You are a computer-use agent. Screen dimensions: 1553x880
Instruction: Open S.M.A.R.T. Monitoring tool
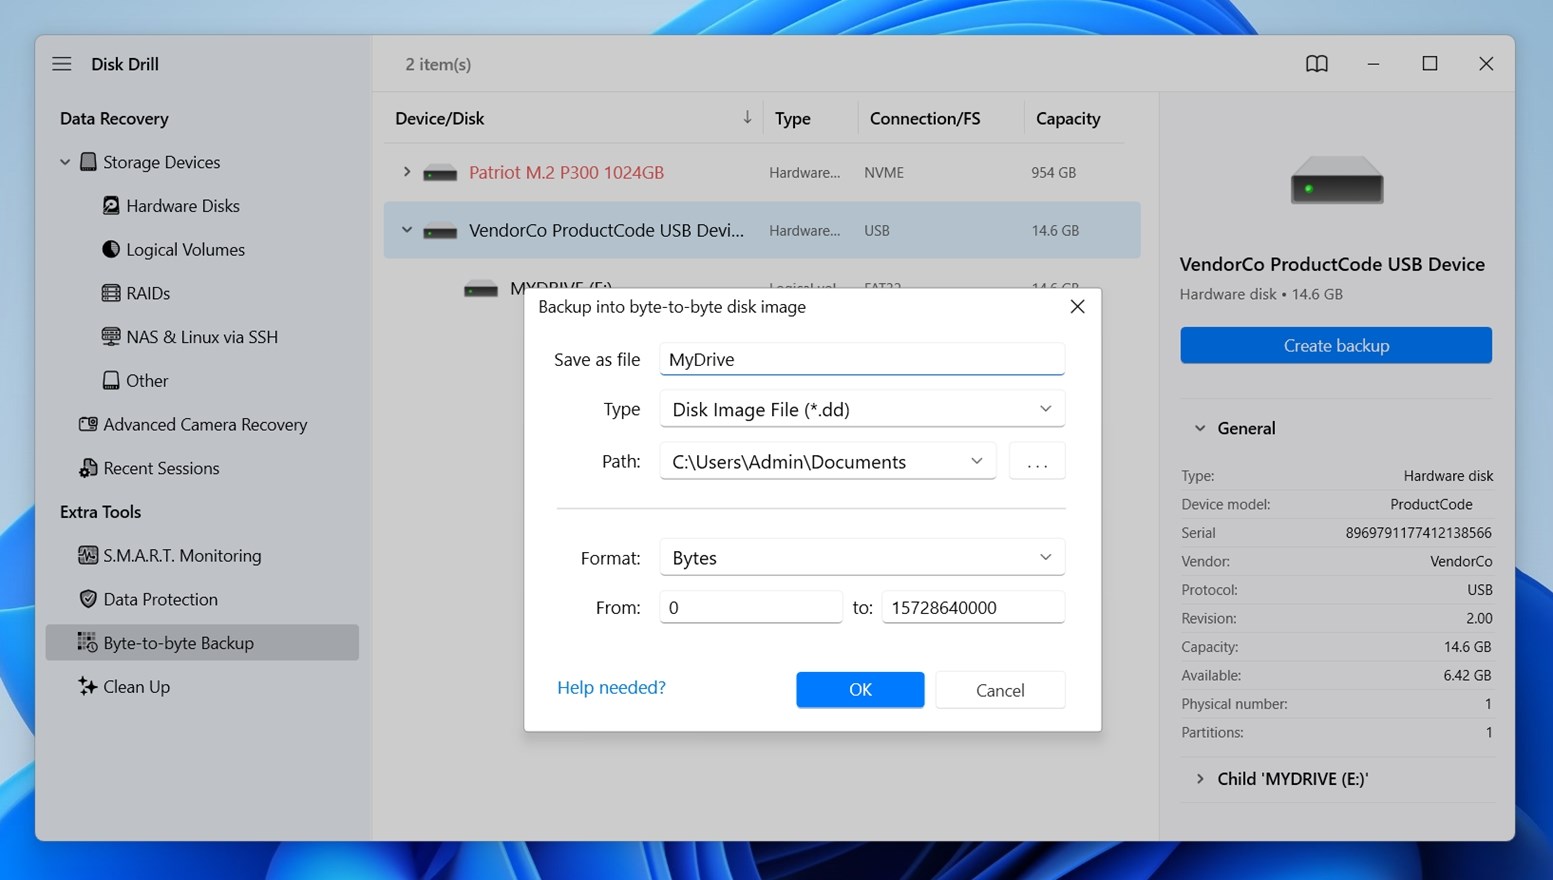point(182,555)
